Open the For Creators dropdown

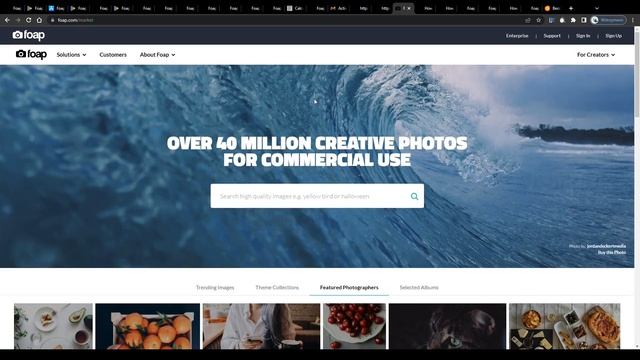pos(596,55)
